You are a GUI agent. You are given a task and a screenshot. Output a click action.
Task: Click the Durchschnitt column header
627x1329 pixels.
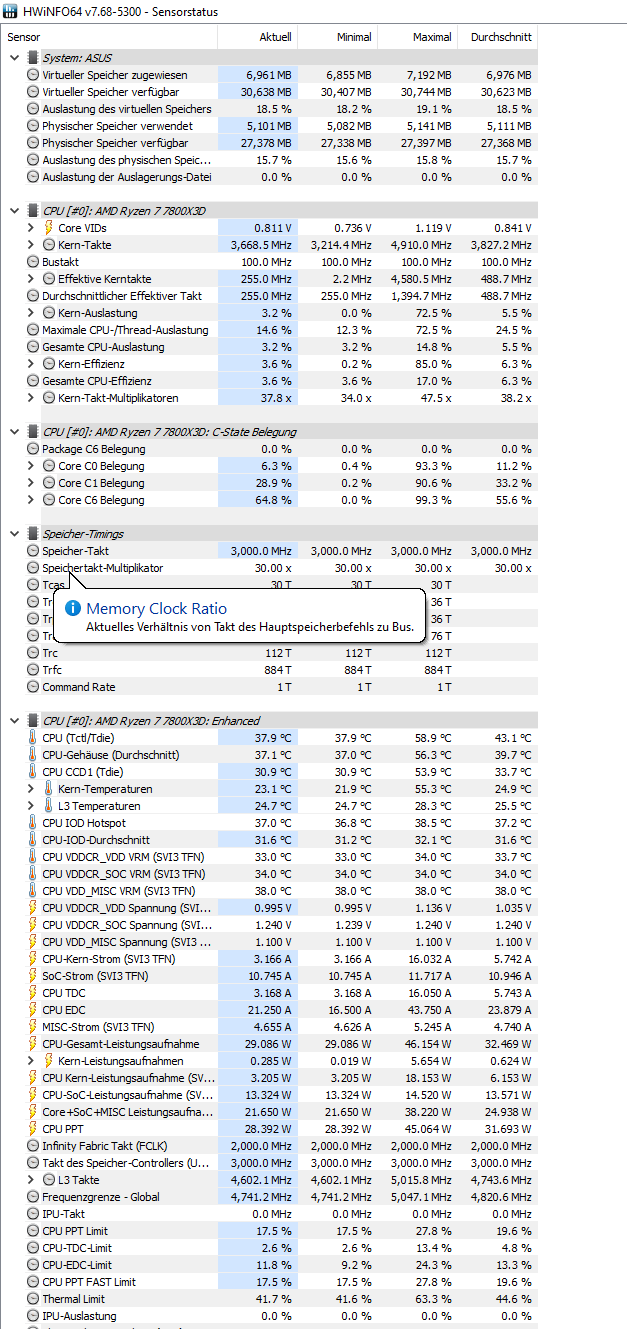tap(497, 37)
